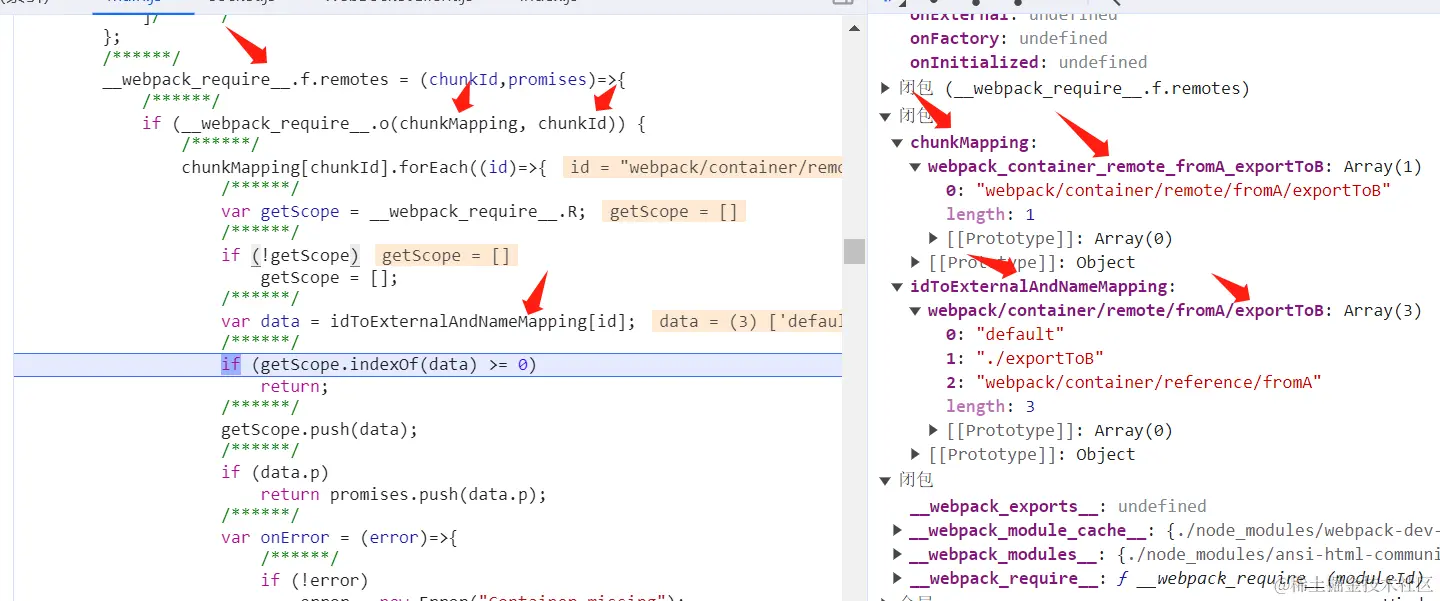Image resolution: width=1440 pixels, height=601 pixels.
Task: Click the inline value data = (3) ['defaul
Action: click(x=748, y=321)
